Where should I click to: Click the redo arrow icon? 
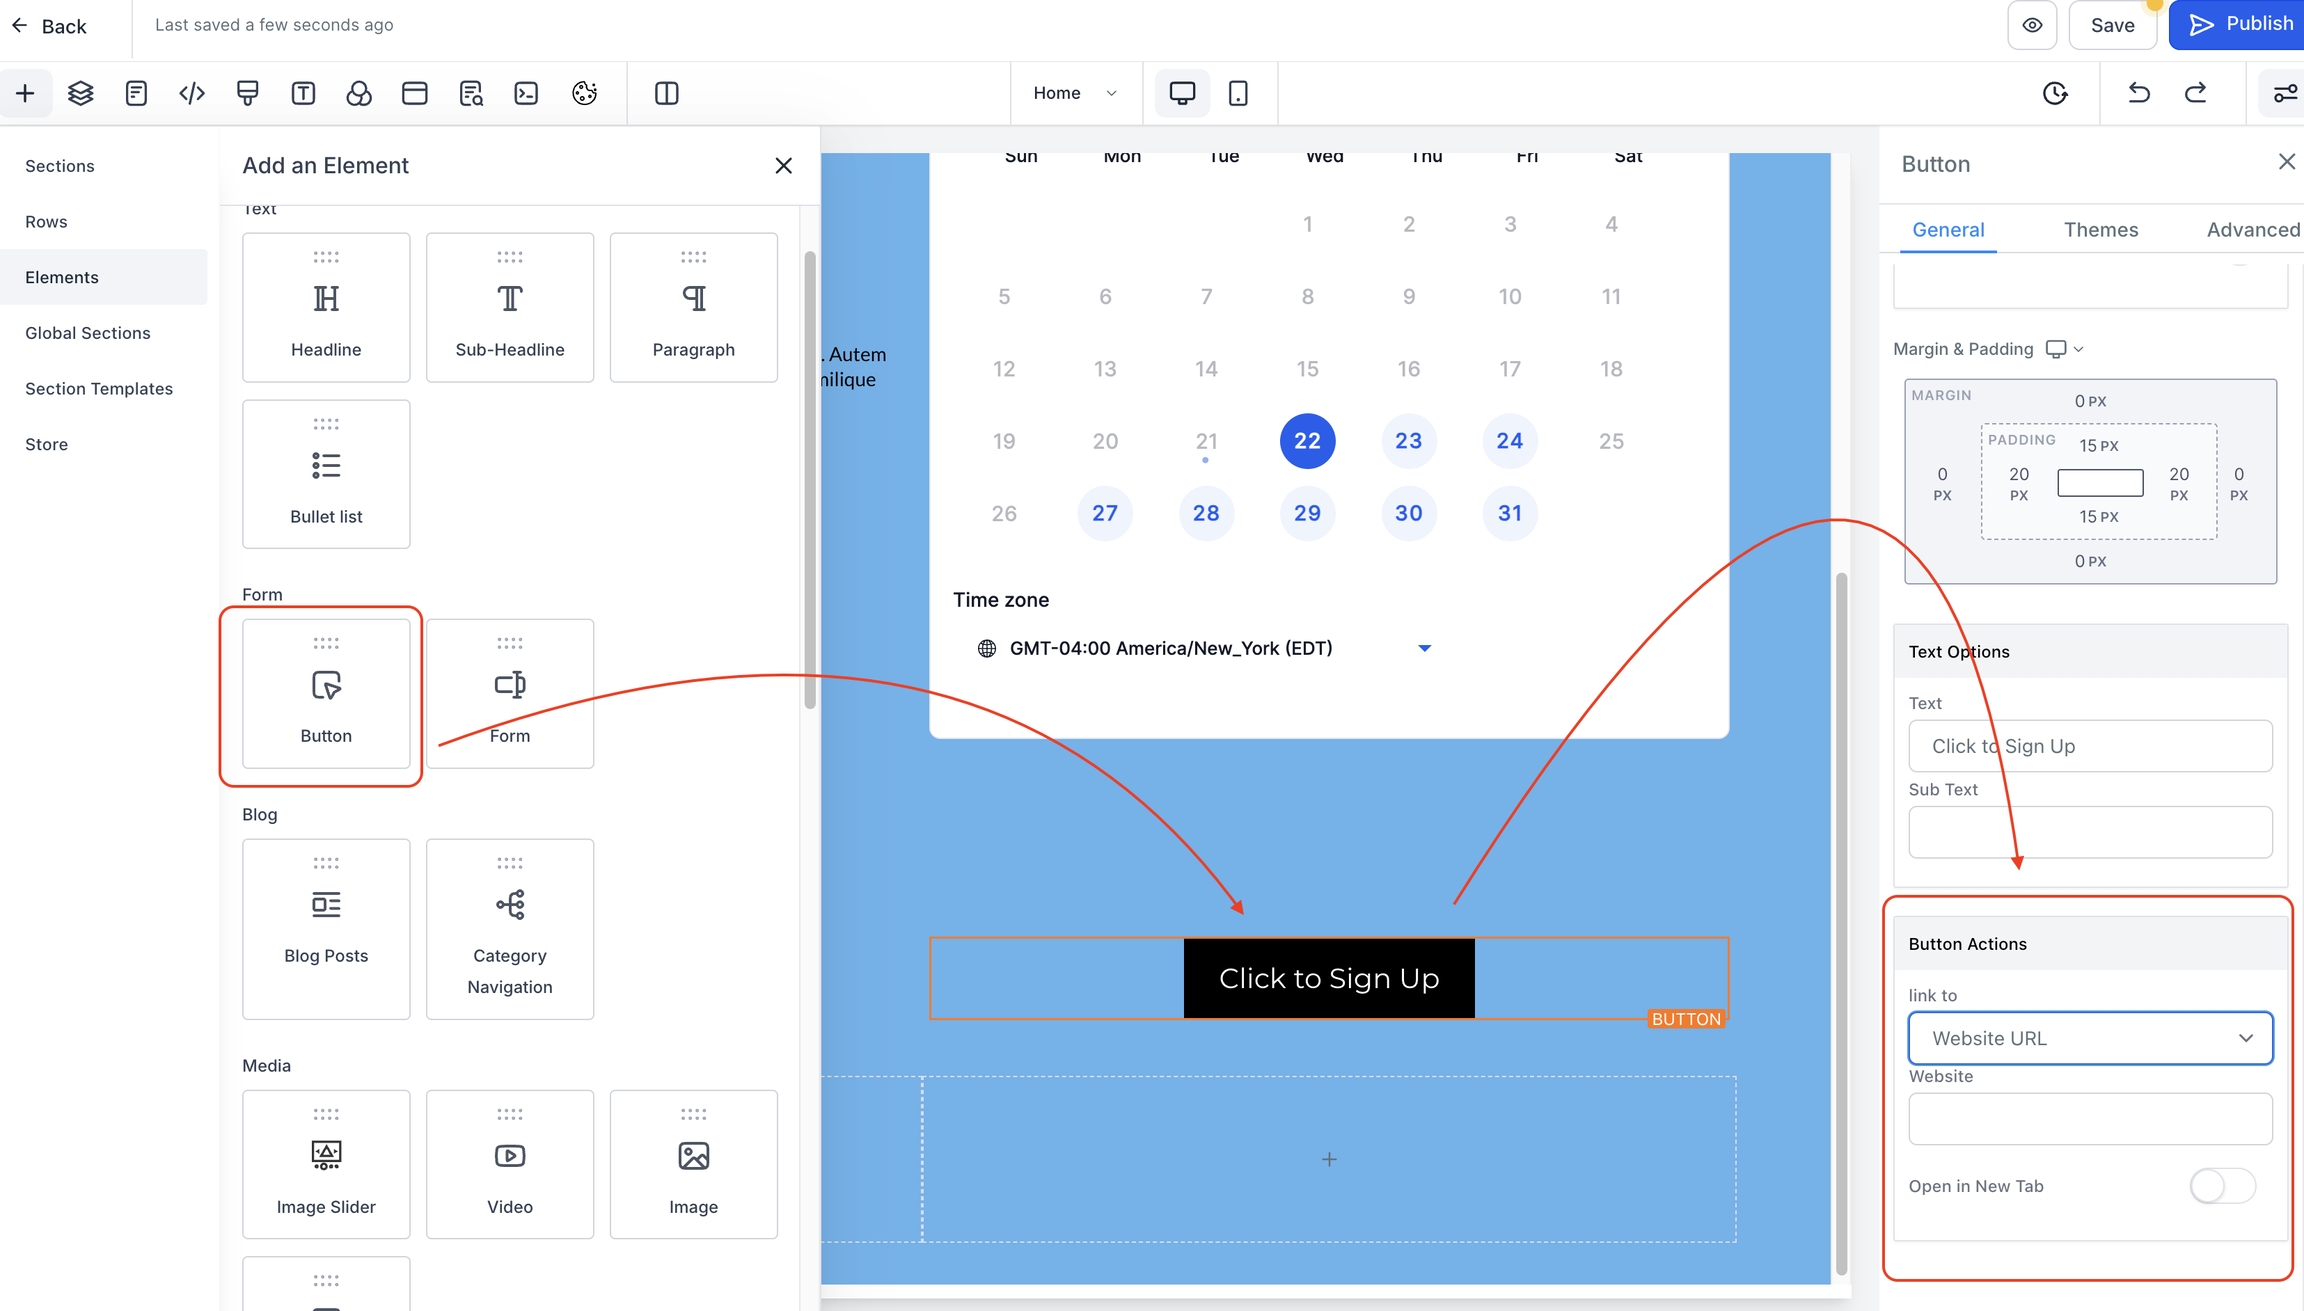pyautogui.click(x=2196, y=93)
